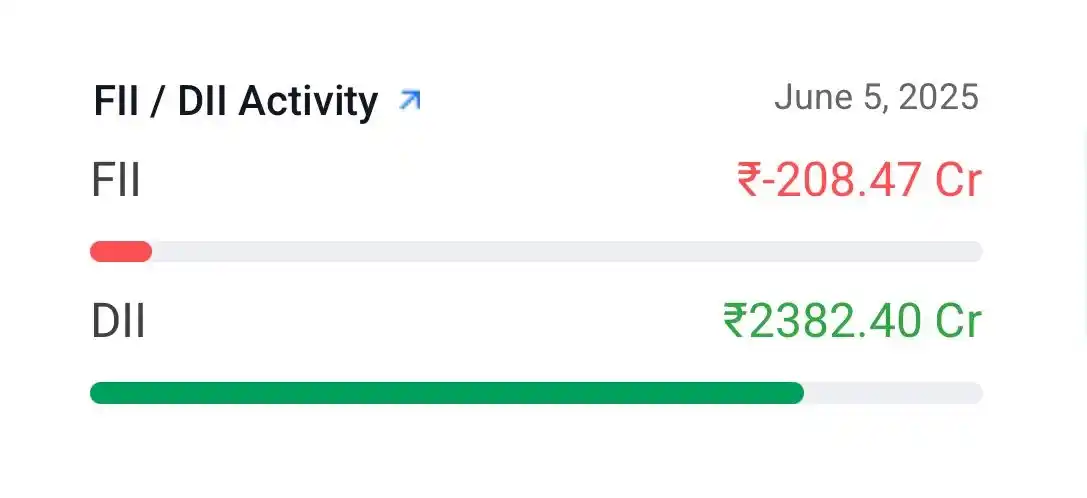Click the red filled FII bar segment
1087x498 pixels.
(120, 252)
